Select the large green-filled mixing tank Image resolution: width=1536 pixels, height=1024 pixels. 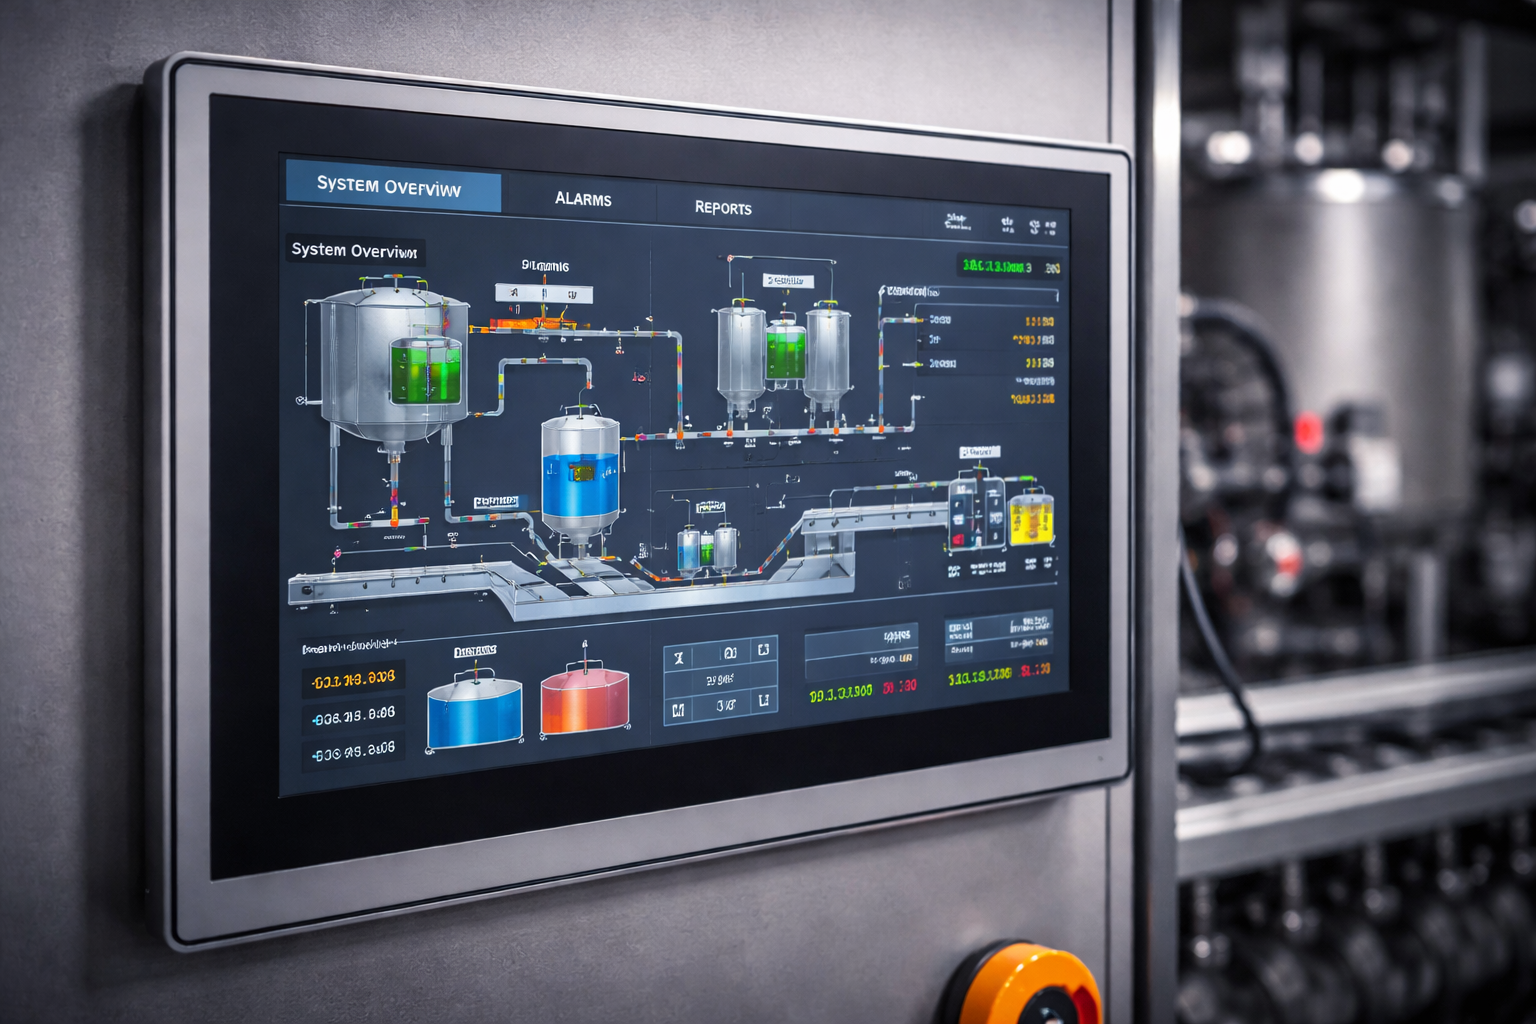tap(393, 364)
